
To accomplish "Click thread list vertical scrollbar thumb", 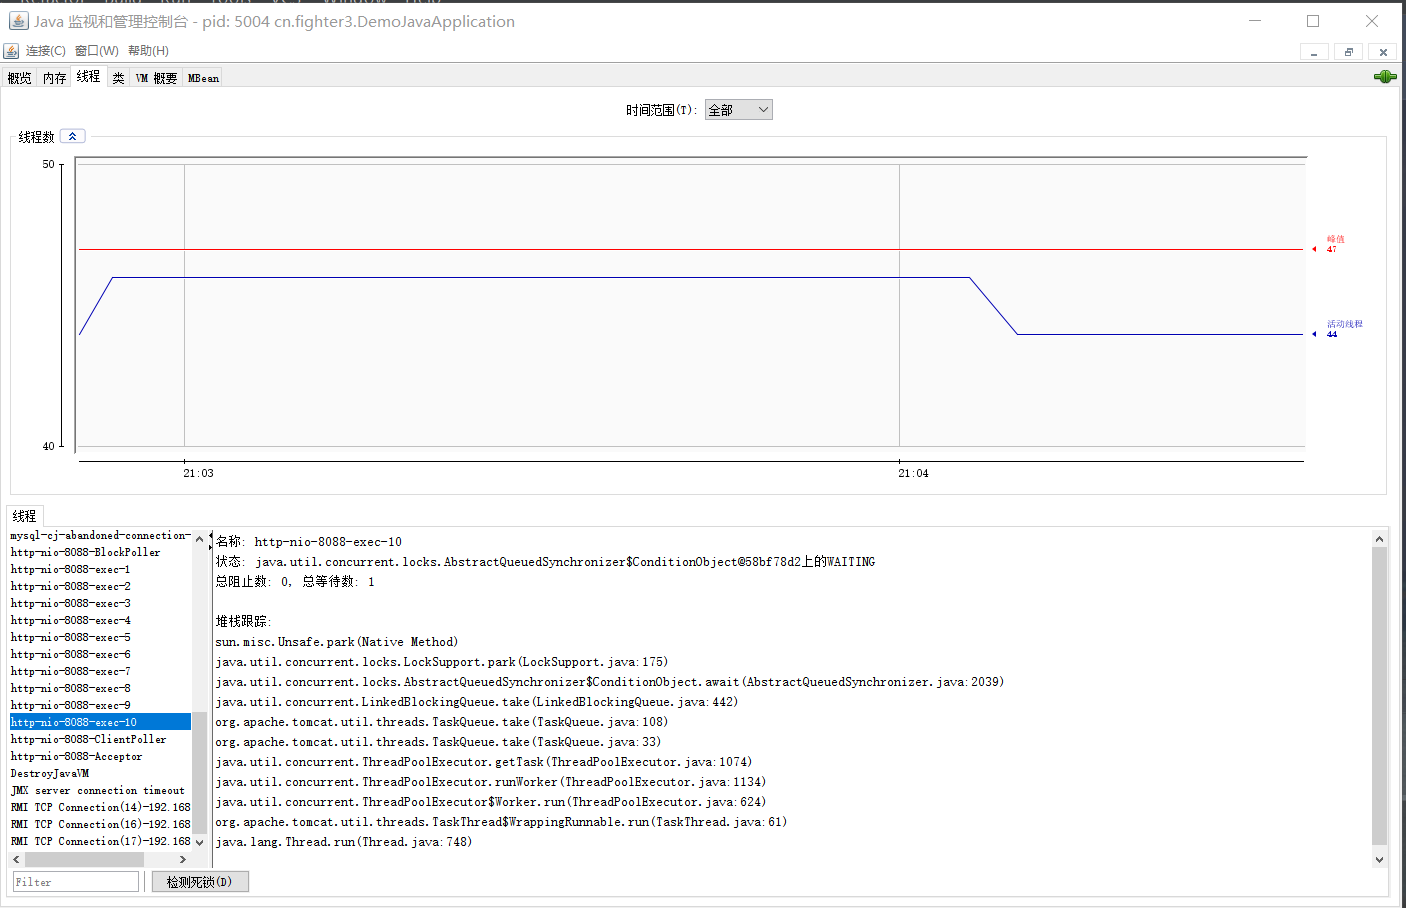I will click(x=199, y=773).
